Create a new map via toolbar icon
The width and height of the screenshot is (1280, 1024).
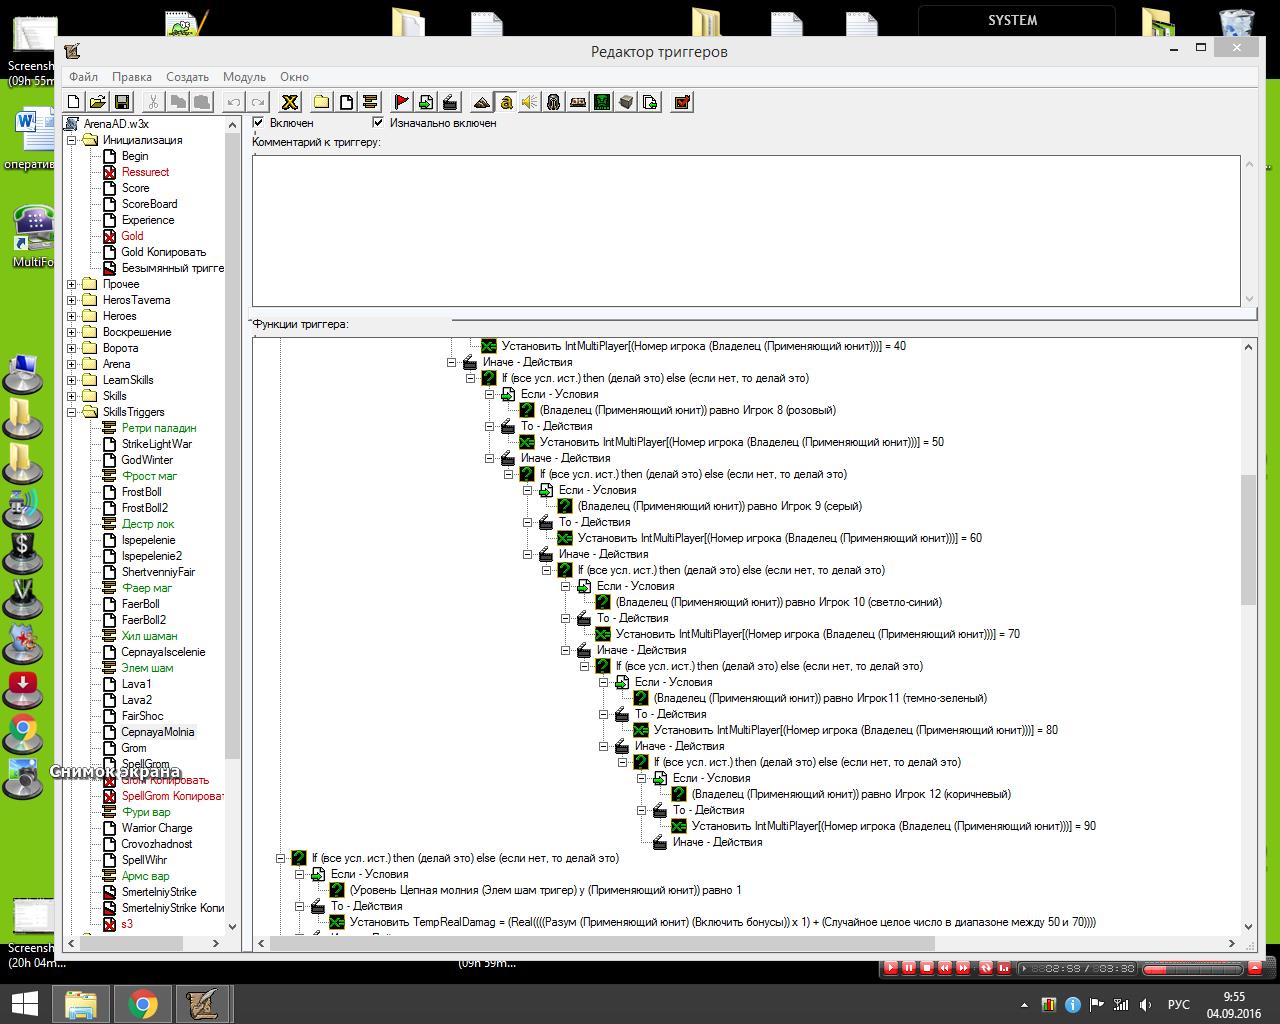tap(73, 102)
